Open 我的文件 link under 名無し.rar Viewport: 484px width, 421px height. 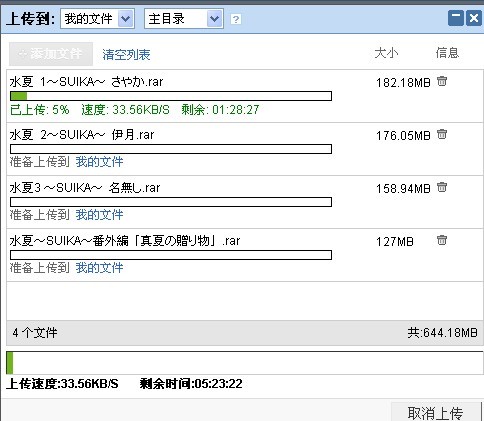99,215
